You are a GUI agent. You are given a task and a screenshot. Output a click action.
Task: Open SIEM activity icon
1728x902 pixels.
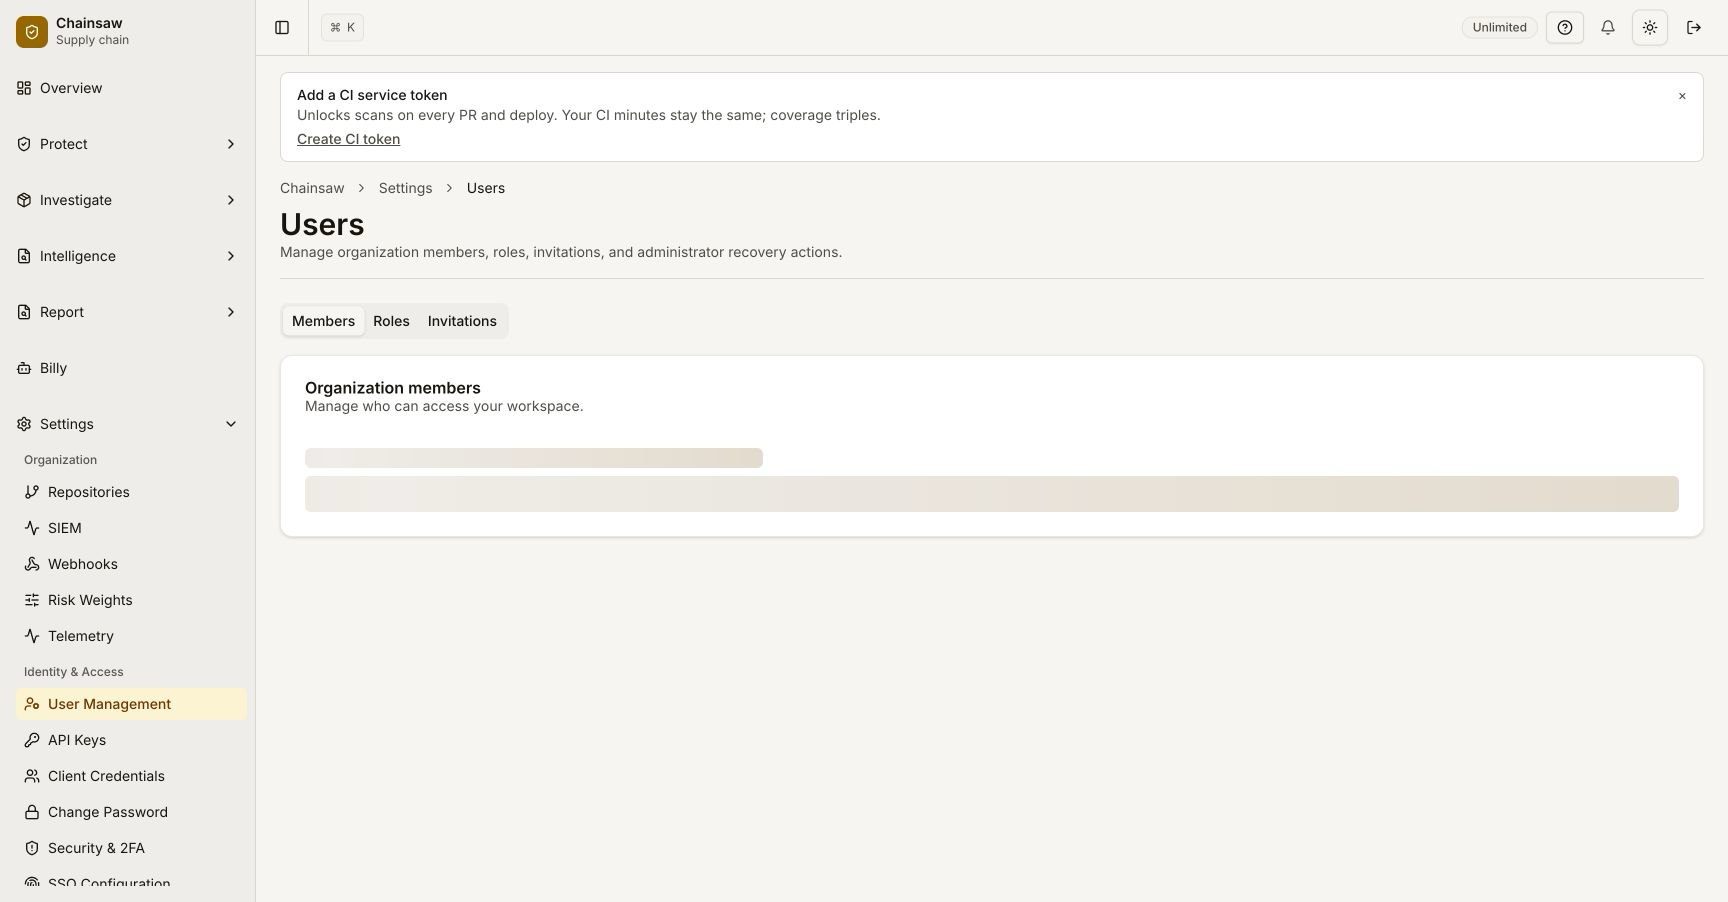tap(32, 528)
